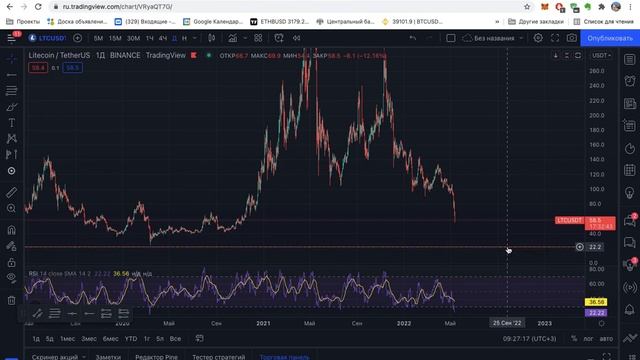This screenshot has width=640, height=360.
Task: Click the blue Опубликовать button
Action: (x=610, y=38)
